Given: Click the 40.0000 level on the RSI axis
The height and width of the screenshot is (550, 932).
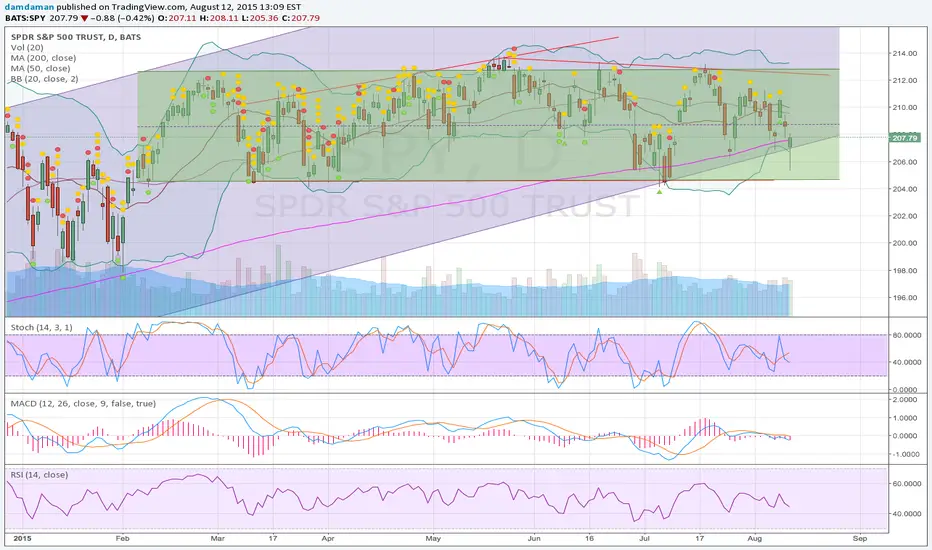Looking at the screenshot, I should coord(906,514).
